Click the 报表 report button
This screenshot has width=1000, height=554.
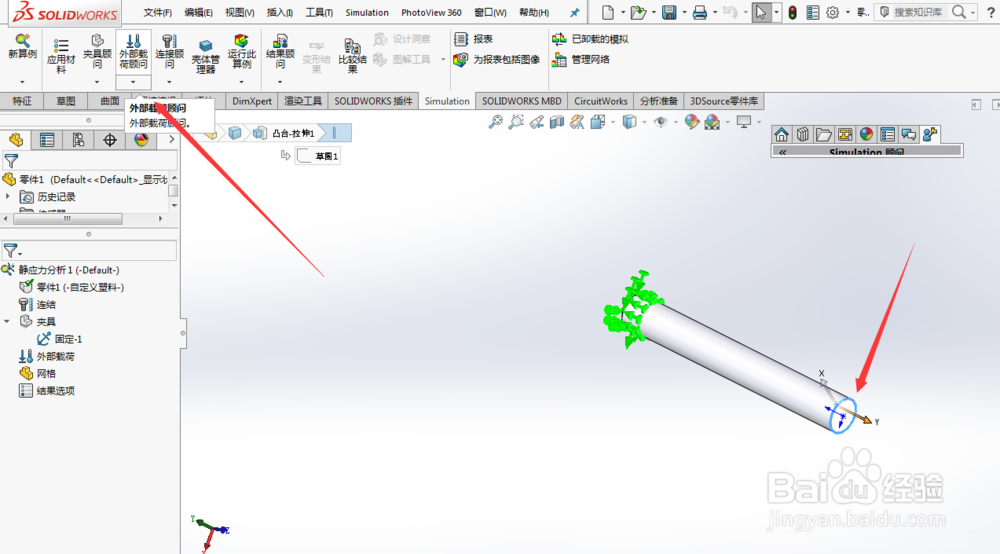coord(473,39)
